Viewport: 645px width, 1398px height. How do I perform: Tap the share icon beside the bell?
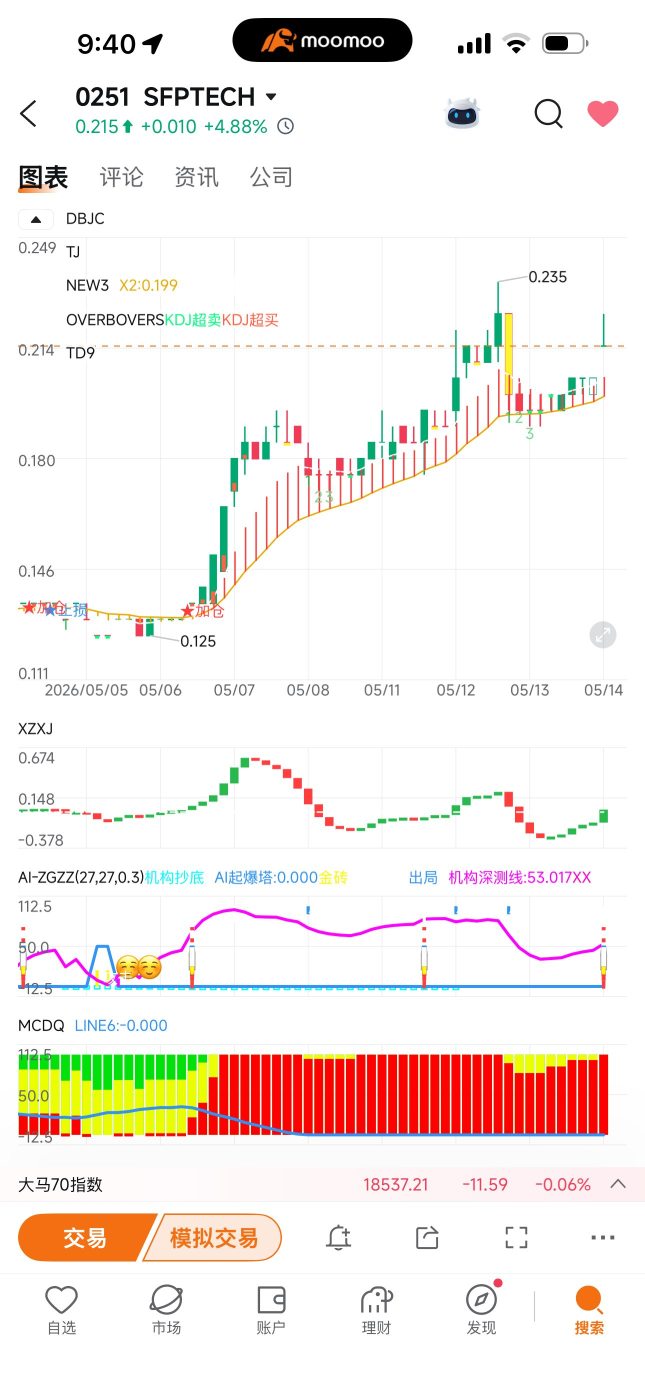[x=427, y=1237]
